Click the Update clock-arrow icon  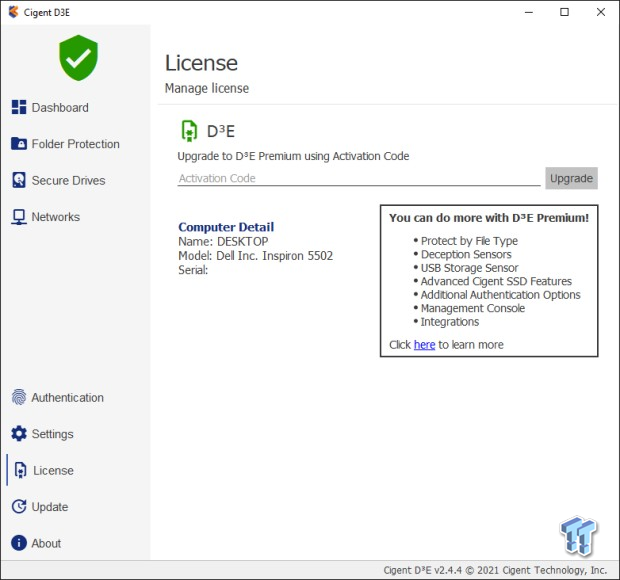click(x=19, y=506)
